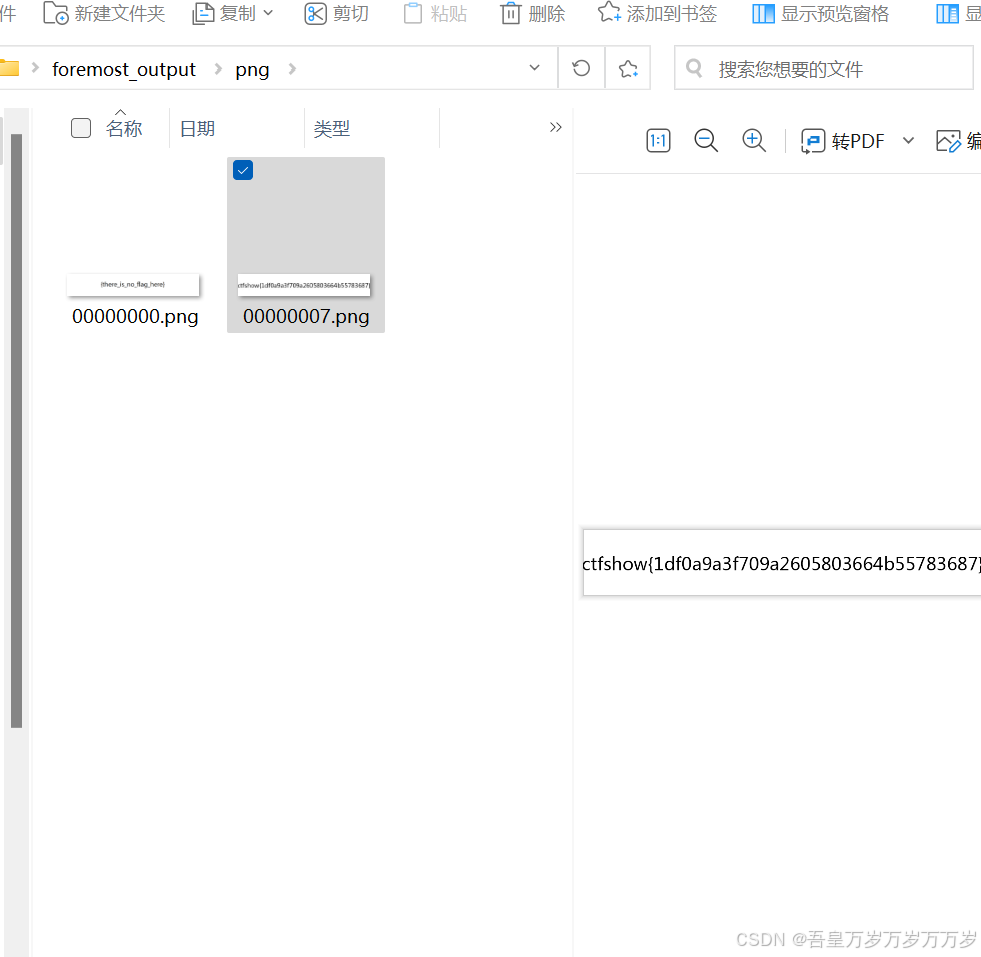Click the vertical scrollbar in the left pane

pyautogui.click(x=16, y=430)
